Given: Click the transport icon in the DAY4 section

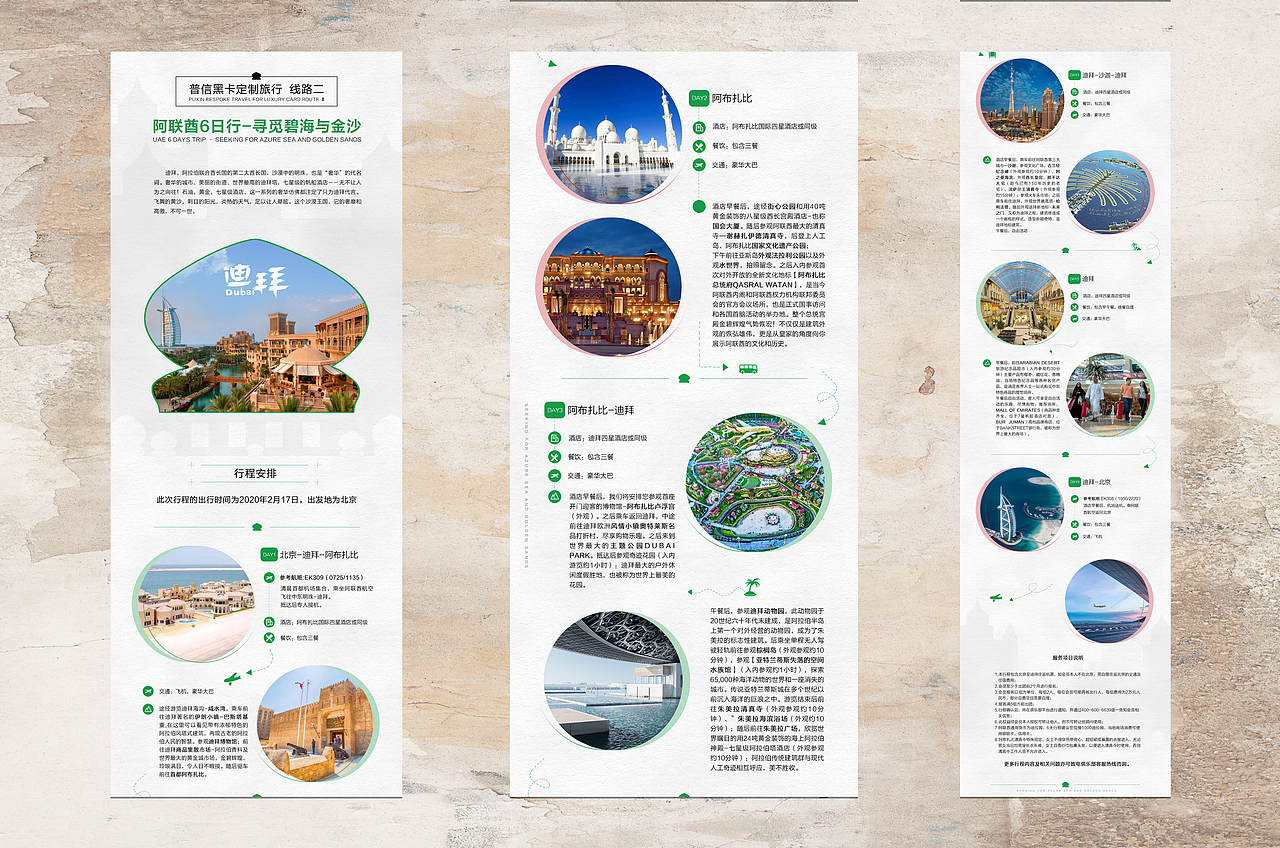Looking at the screenshot, I should pyautogui.click(x=1074, y=113).
